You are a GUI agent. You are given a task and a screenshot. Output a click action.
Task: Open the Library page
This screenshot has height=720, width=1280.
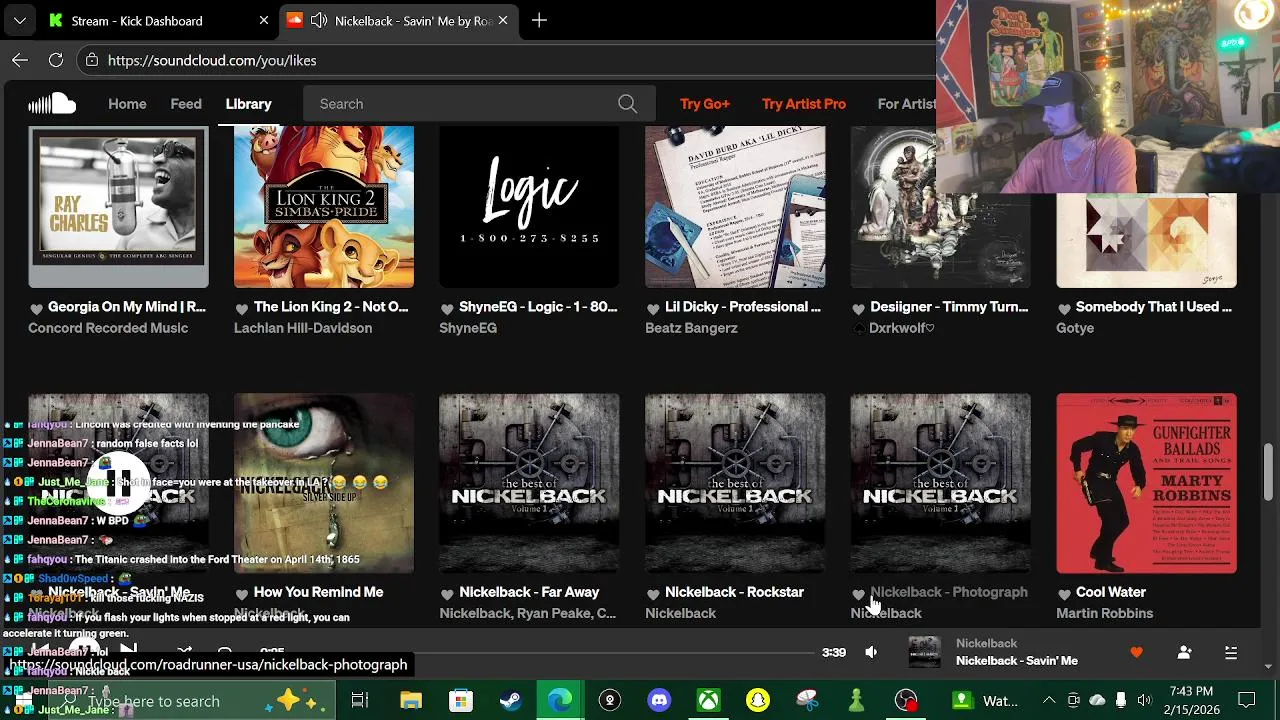[x=248, y=104]
